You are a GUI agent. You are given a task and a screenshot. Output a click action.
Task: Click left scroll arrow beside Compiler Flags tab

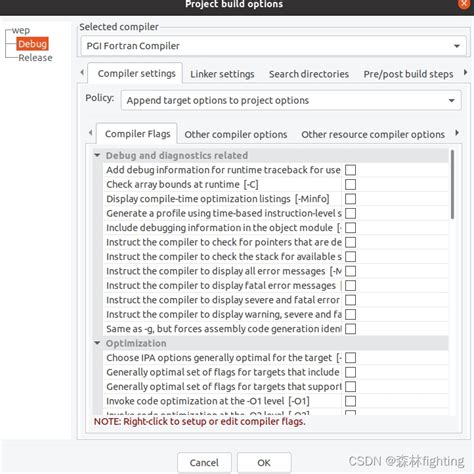[x=91, y=133]
